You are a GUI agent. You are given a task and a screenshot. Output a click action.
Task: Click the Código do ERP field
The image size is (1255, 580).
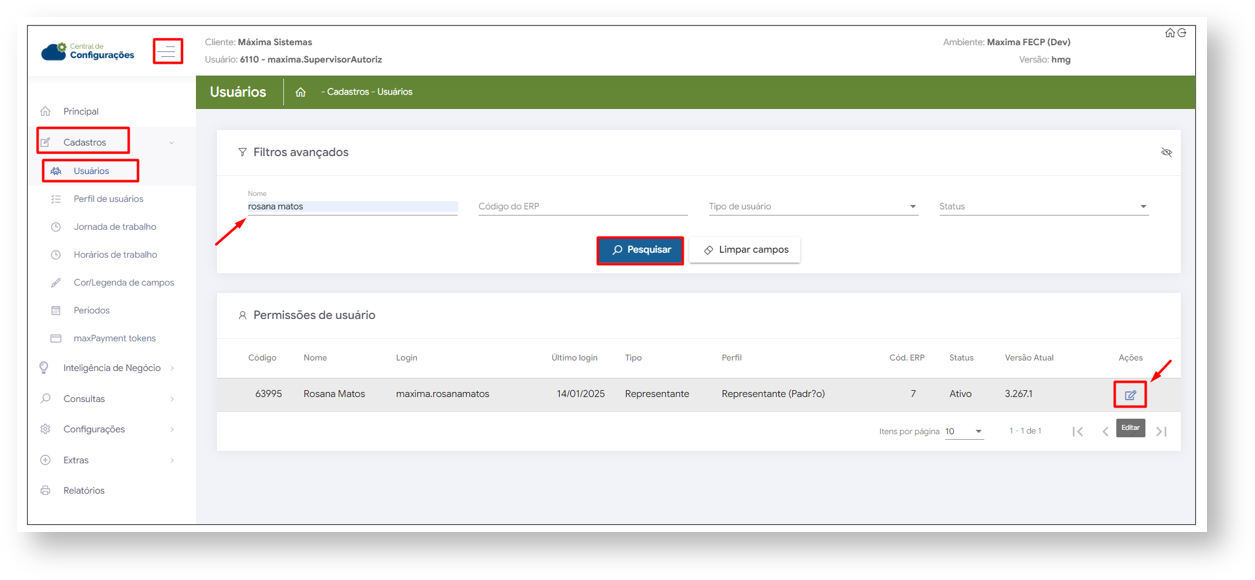click(x=582, y=207)
